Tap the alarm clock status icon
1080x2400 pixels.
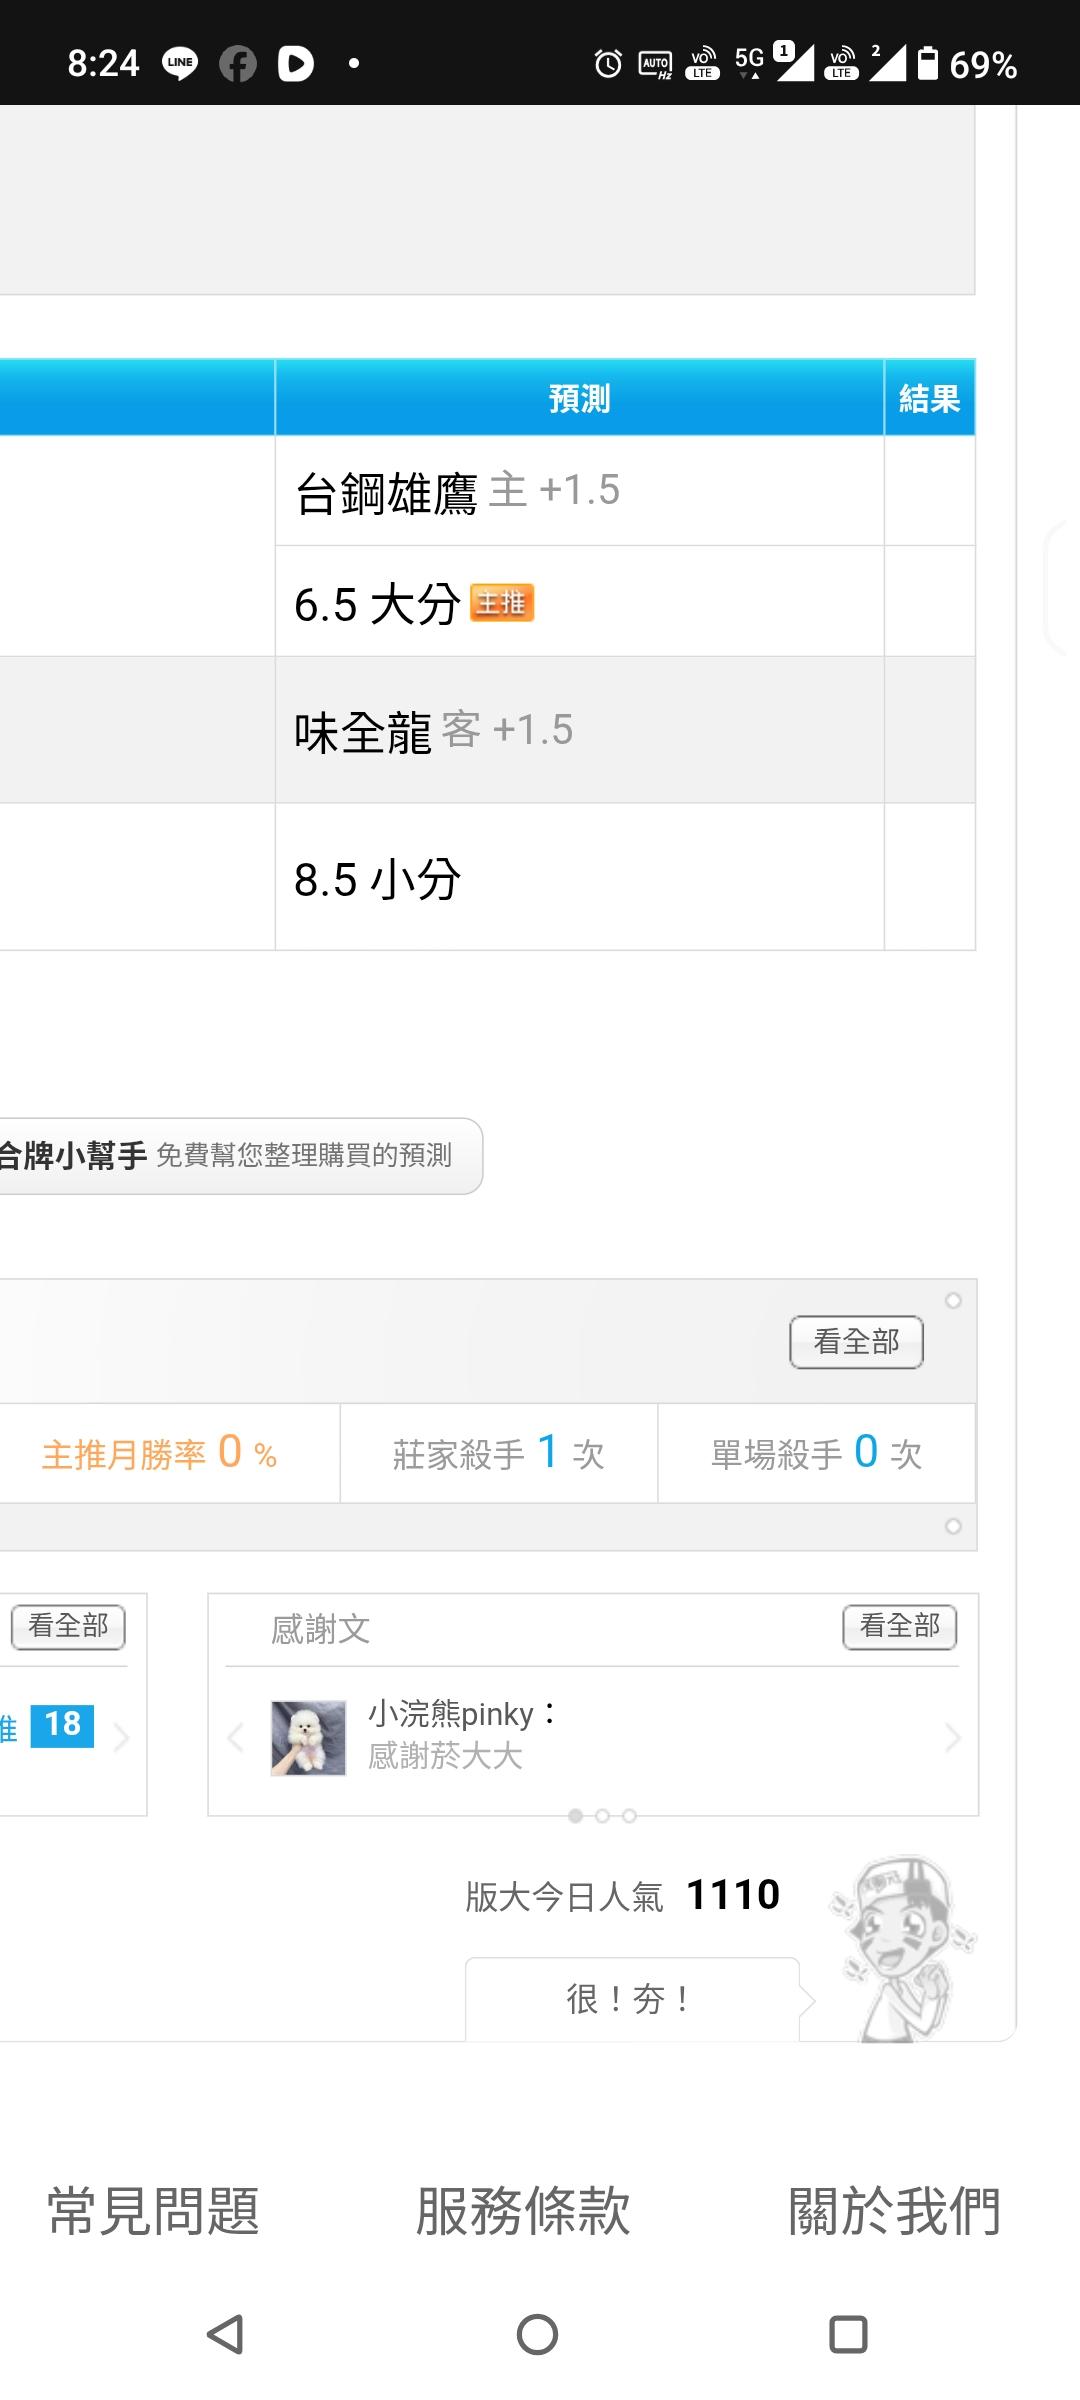pyautogui.click(x=608, y=64)
